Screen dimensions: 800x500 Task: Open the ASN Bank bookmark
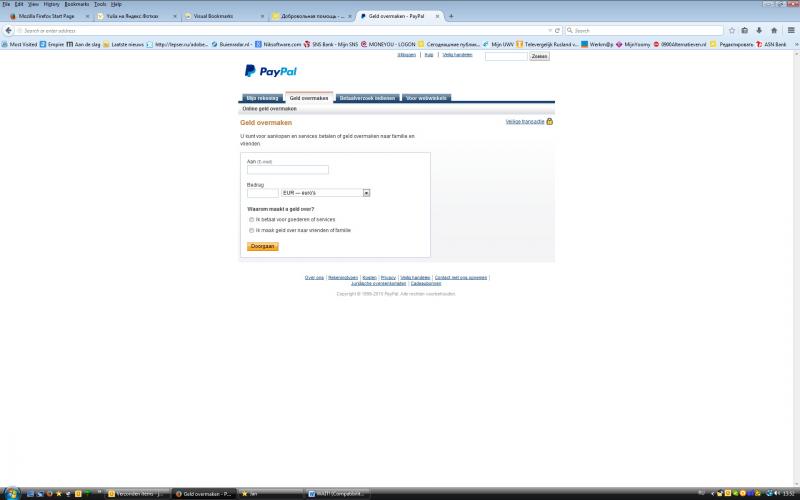[x=771, y=44]
